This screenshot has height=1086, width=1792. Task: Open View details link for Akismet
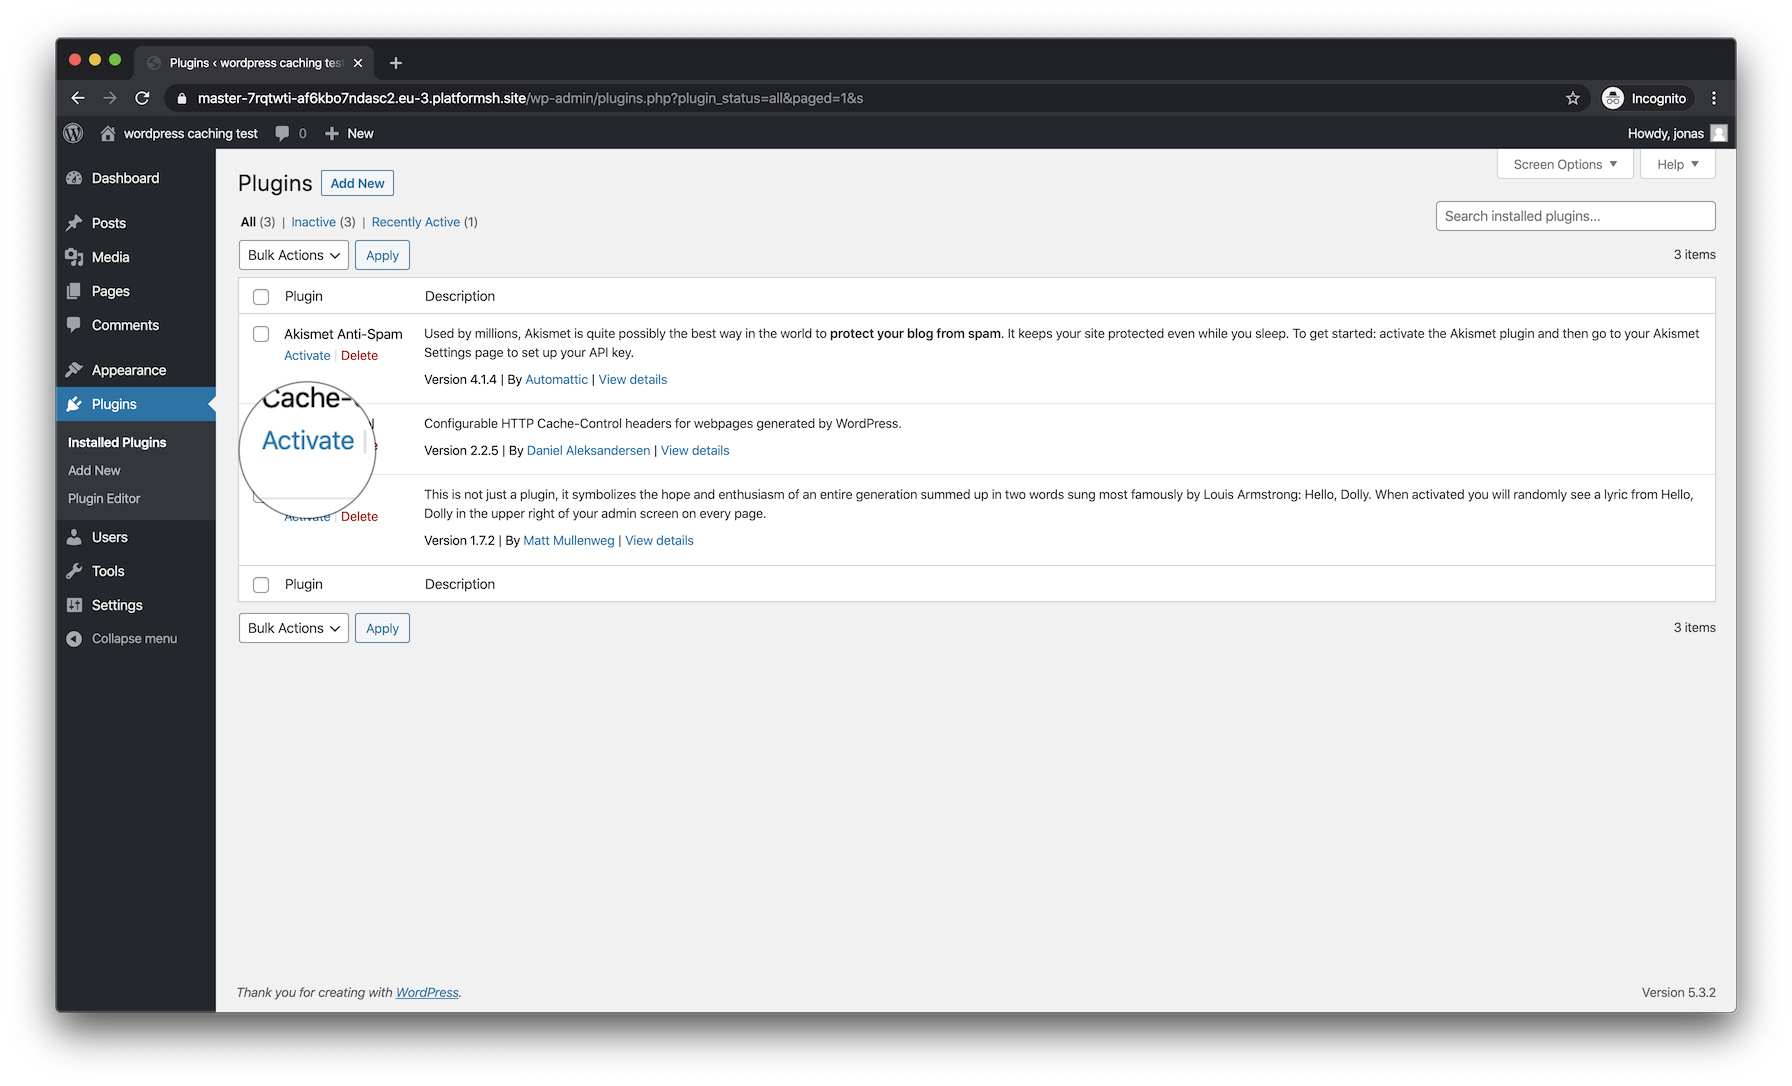pyautogui.click(x=632, y=380)
